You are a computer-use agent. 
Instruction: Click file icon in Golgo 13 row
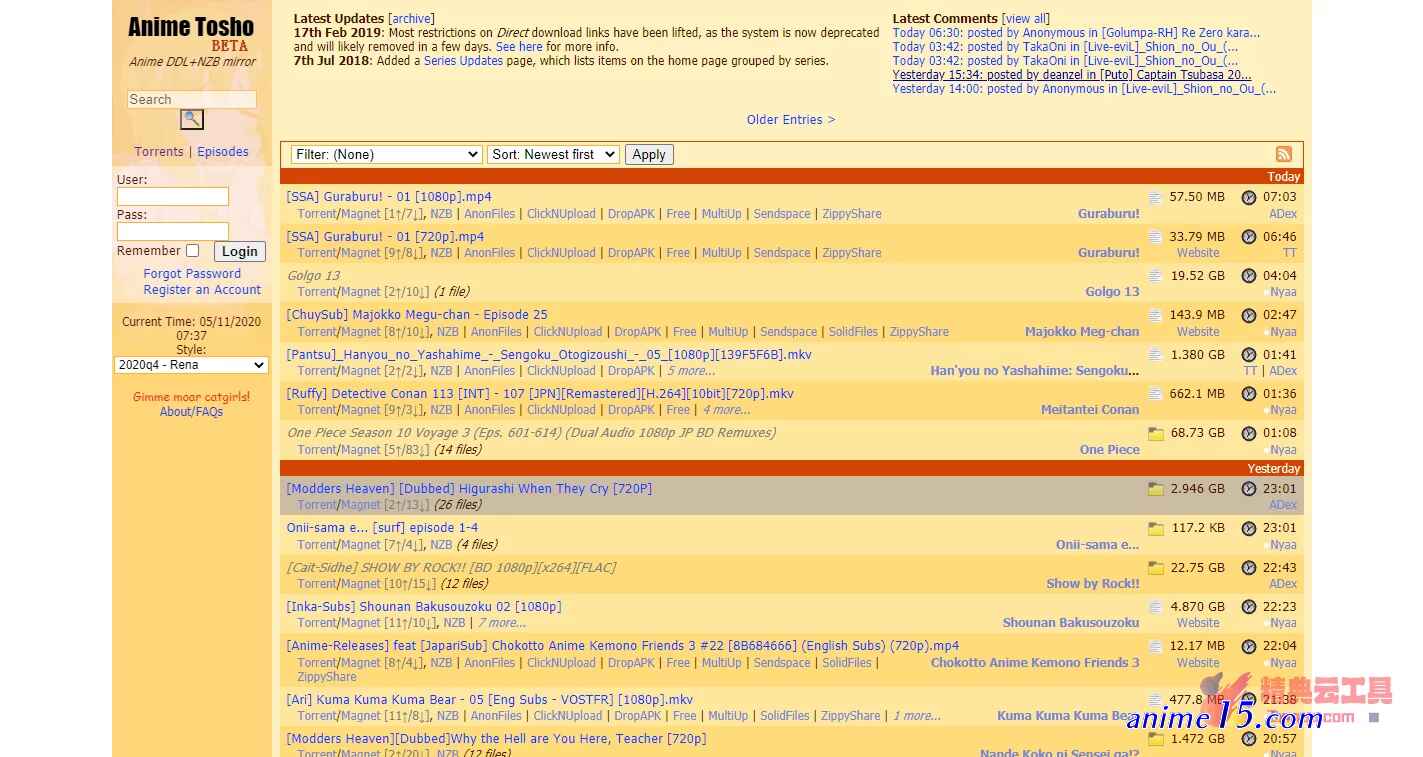1156,276
